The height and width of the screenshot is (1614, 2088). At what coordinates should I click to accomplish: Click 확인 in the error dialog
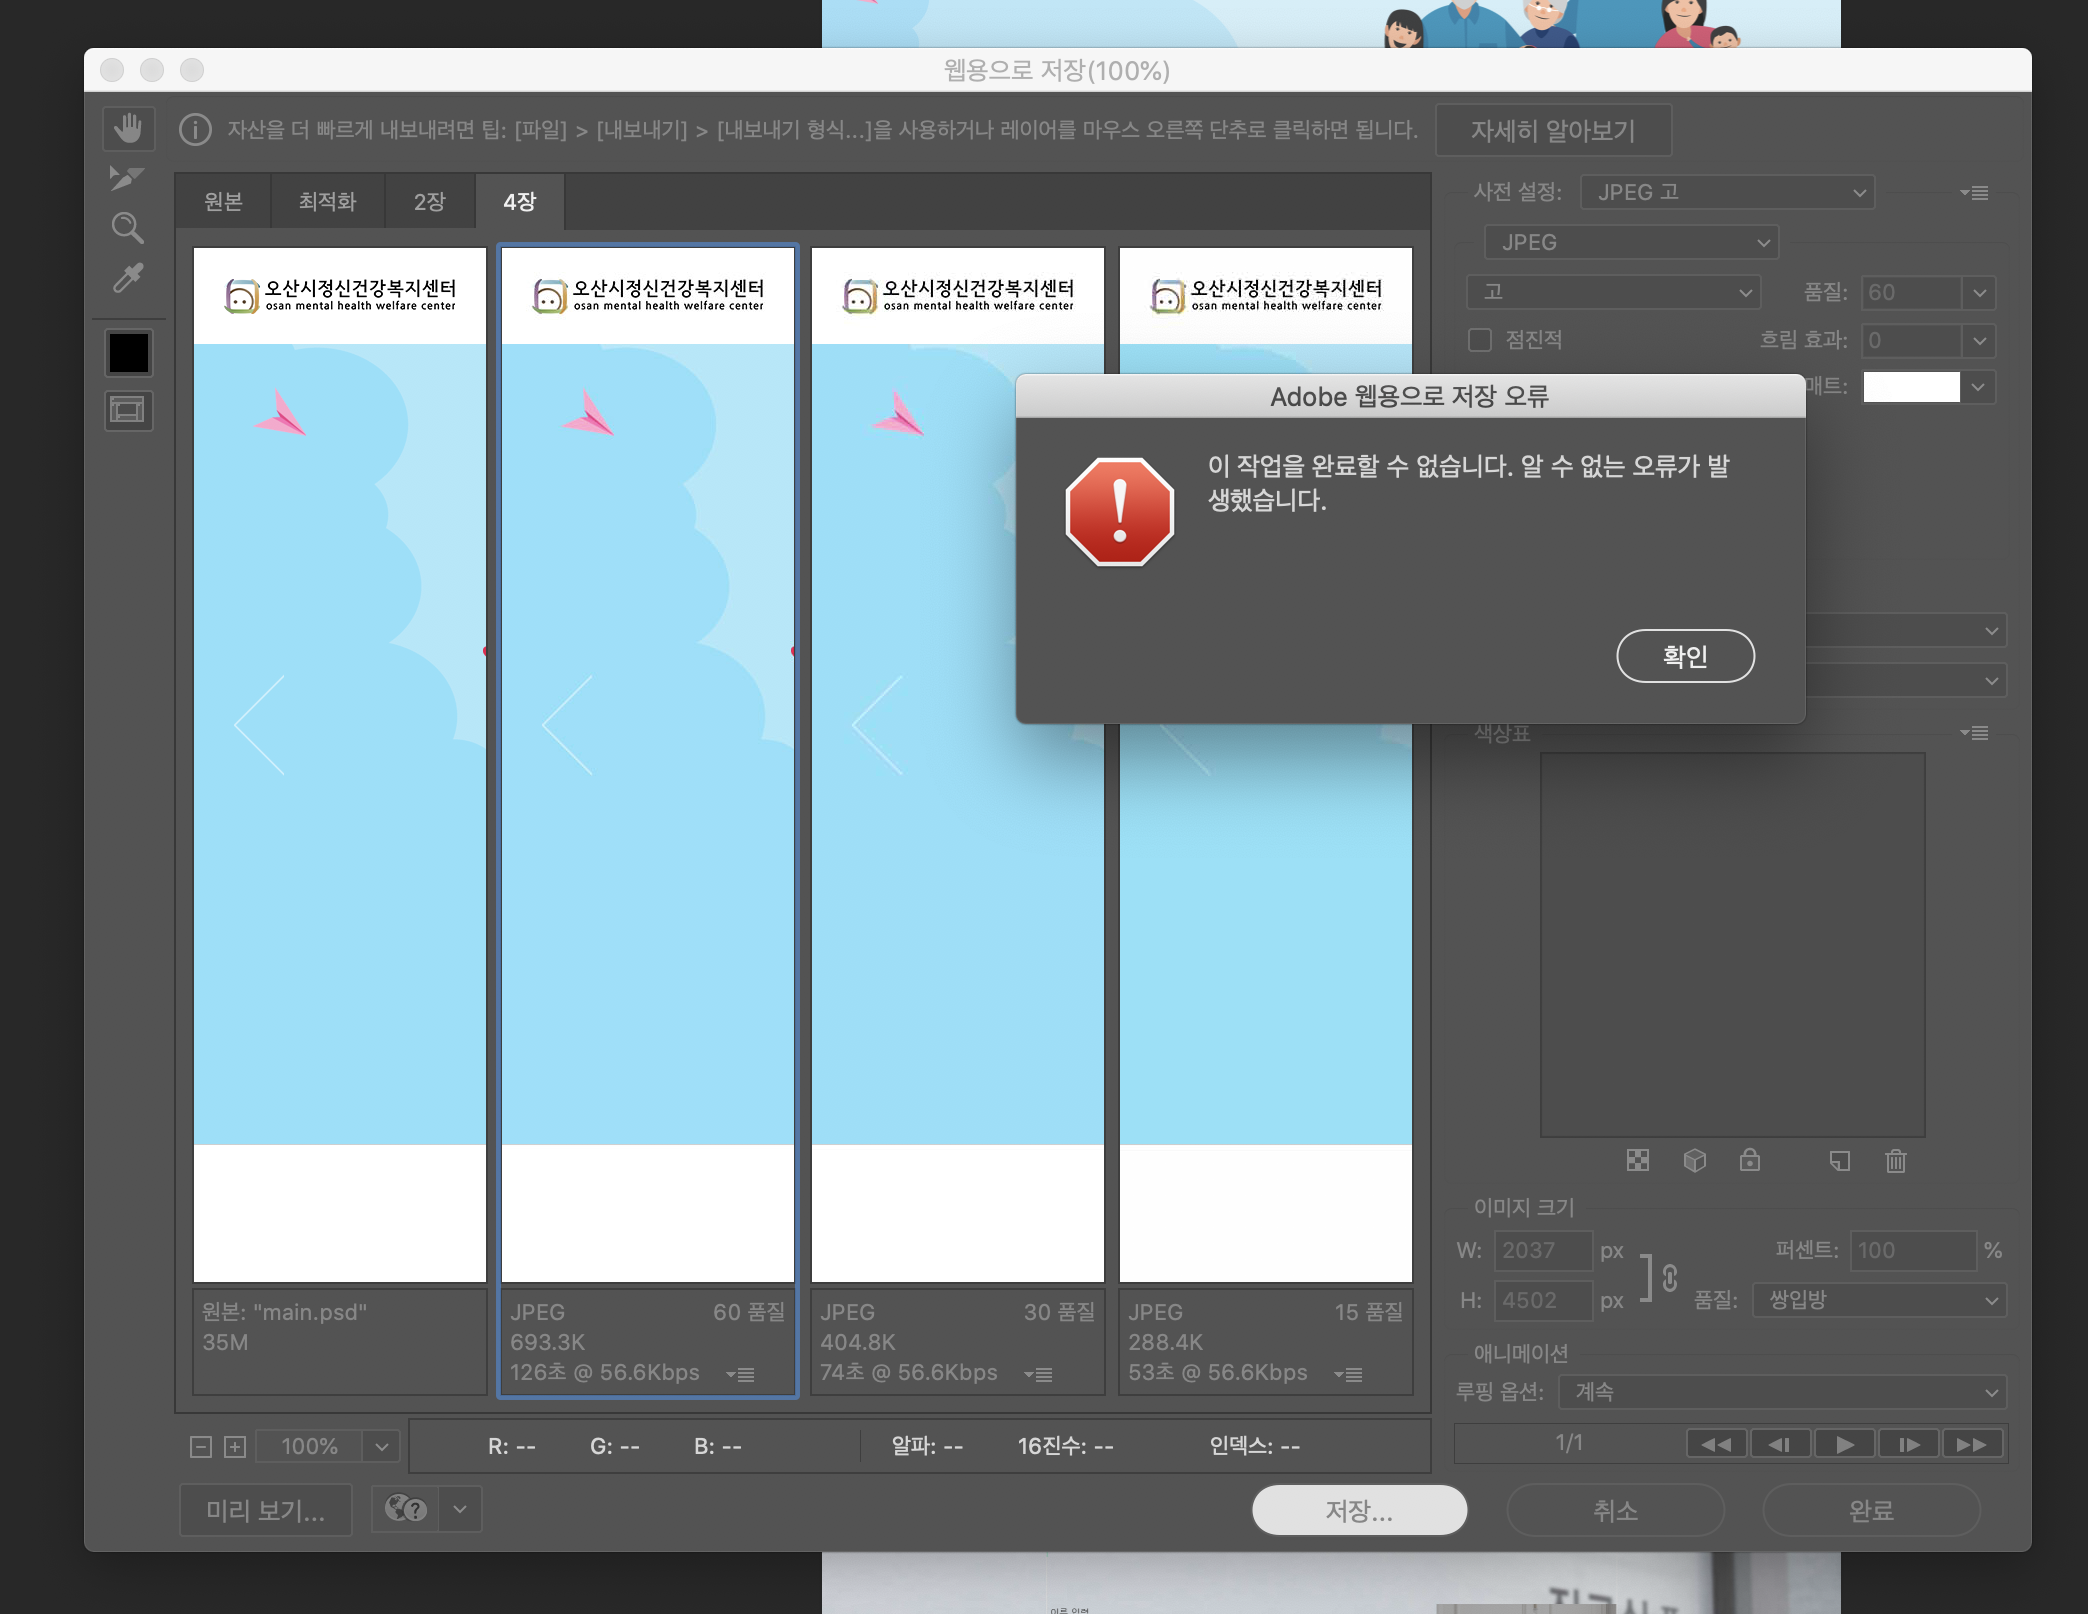point(1684,656)
